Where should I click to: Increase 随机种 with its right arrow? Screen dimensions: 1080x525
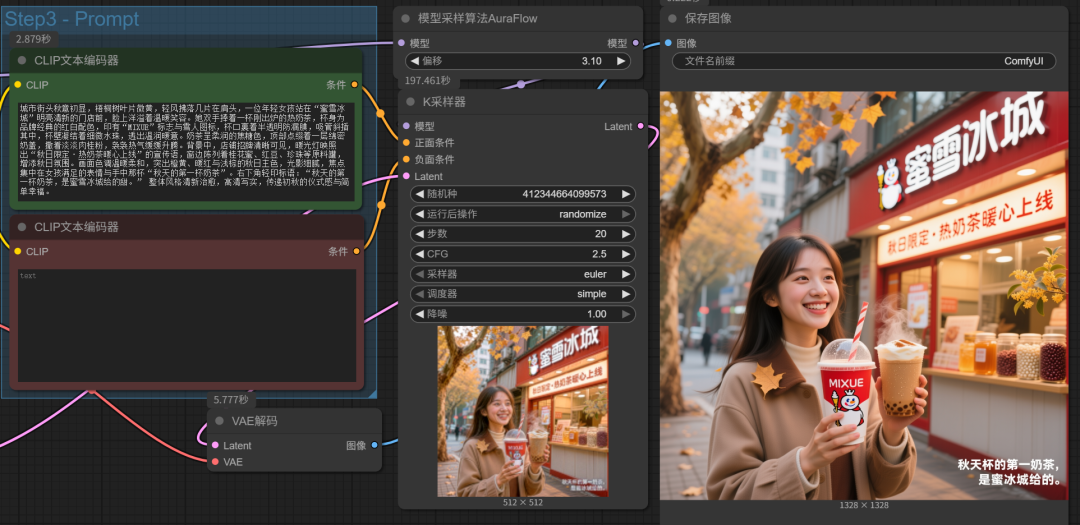[625, 194]
